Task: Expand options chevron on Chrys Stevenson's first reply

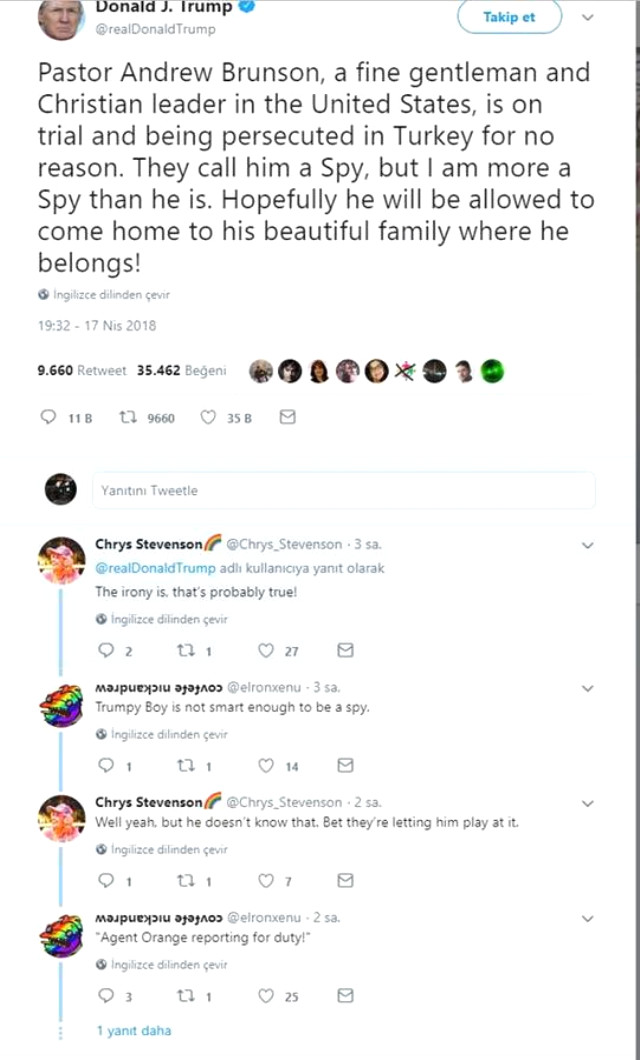Action: click(x=588, y=545)
